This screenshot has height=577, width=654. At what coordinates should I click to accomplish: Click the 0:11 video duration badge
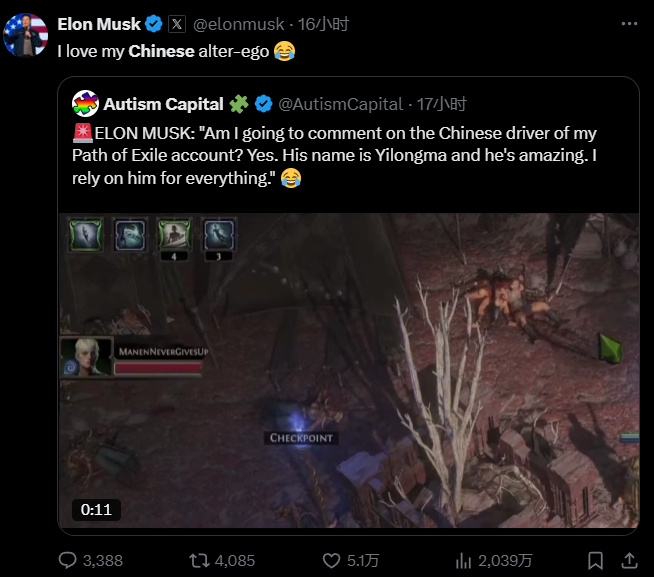coord(96,509)
